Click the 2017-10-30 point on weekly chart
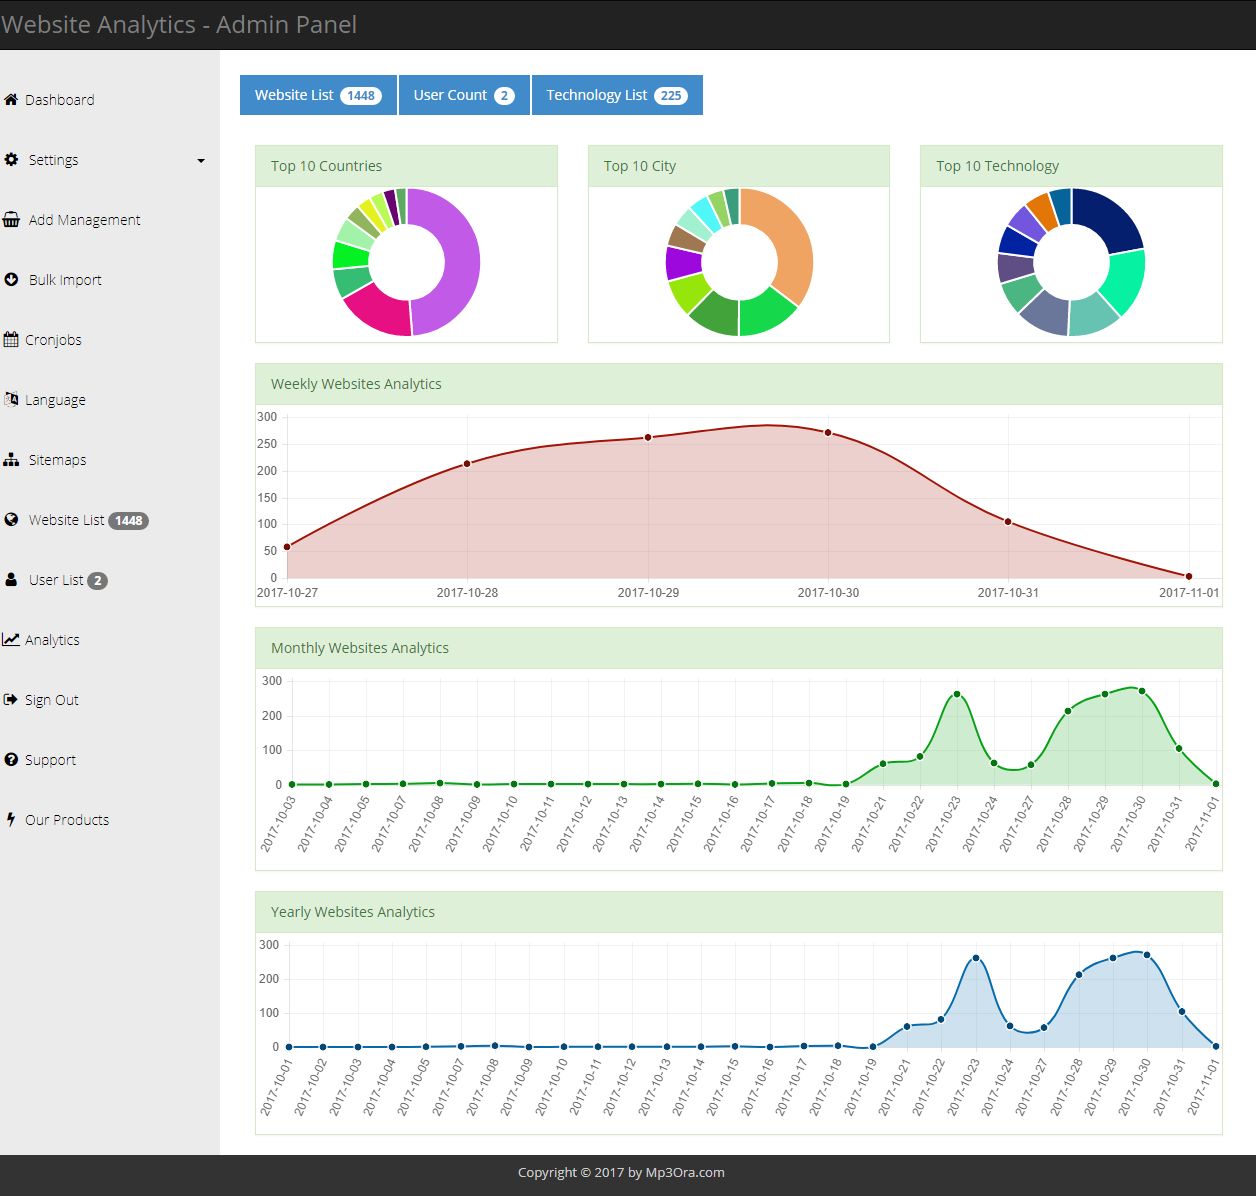The width and height of the screenshot is (1256, 1196). tap(828, 433)
